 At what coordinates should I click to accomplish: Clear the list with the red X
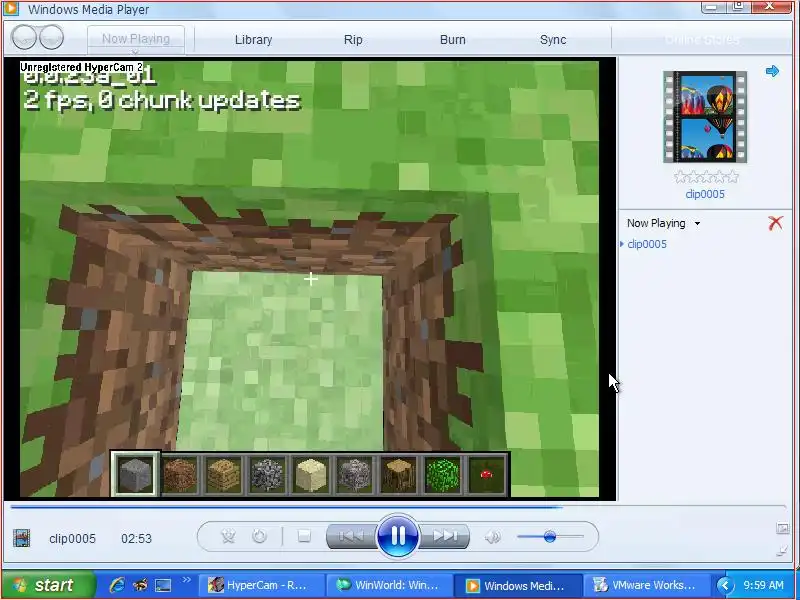coord(775,223)
